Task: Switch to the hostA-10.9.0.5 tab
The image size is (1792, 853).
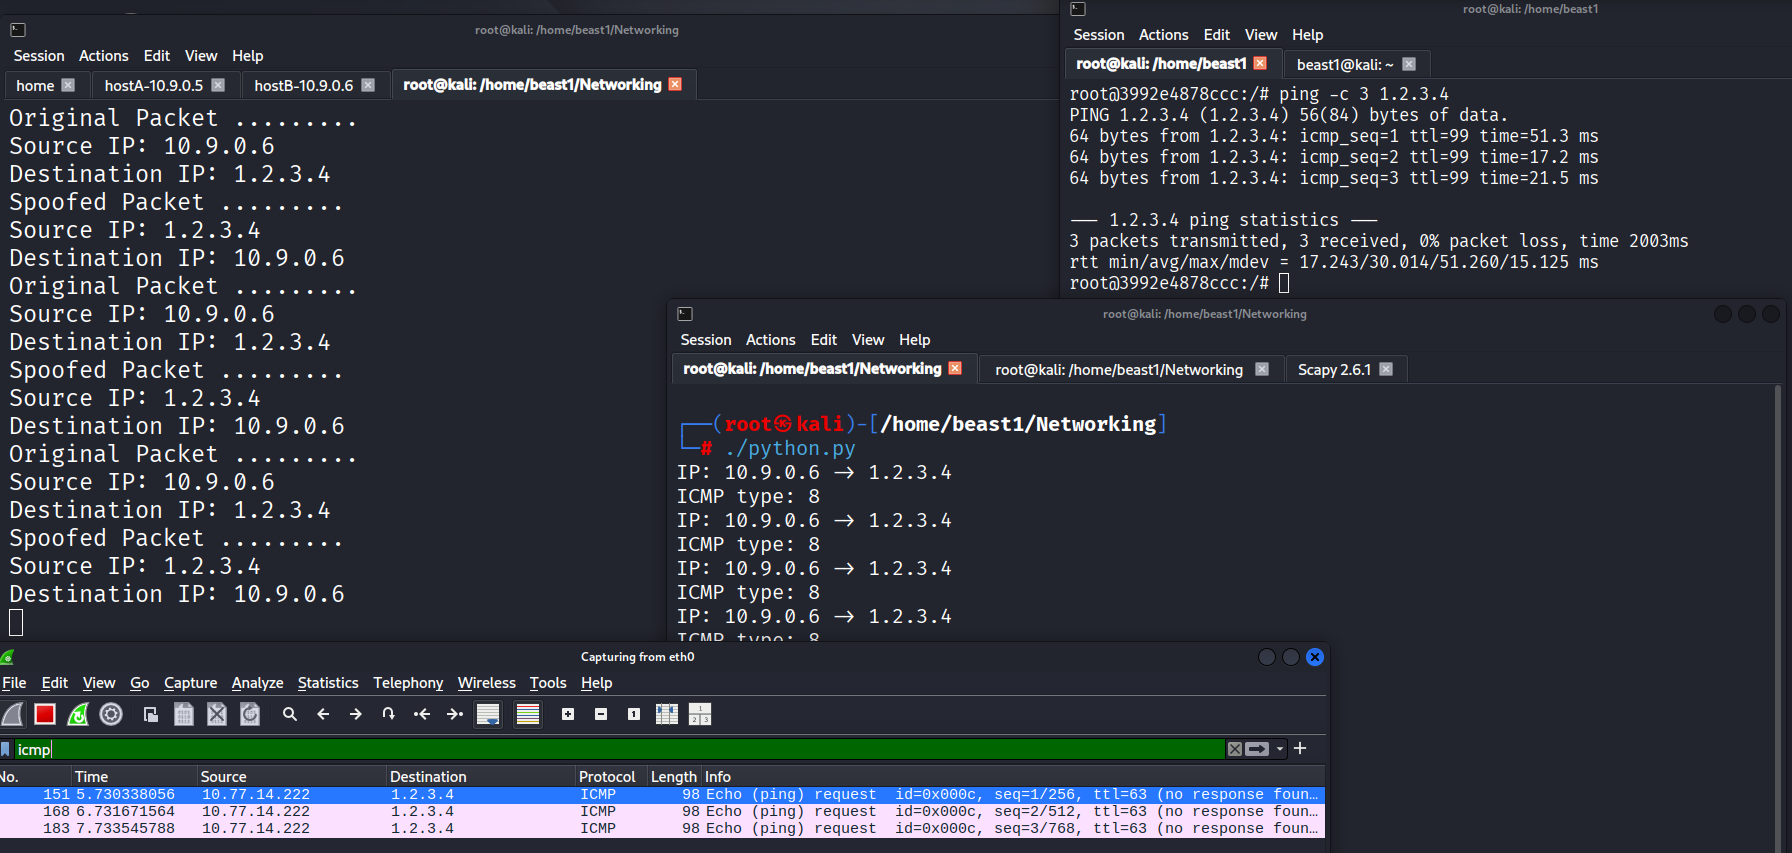Action: coord(153,85)
